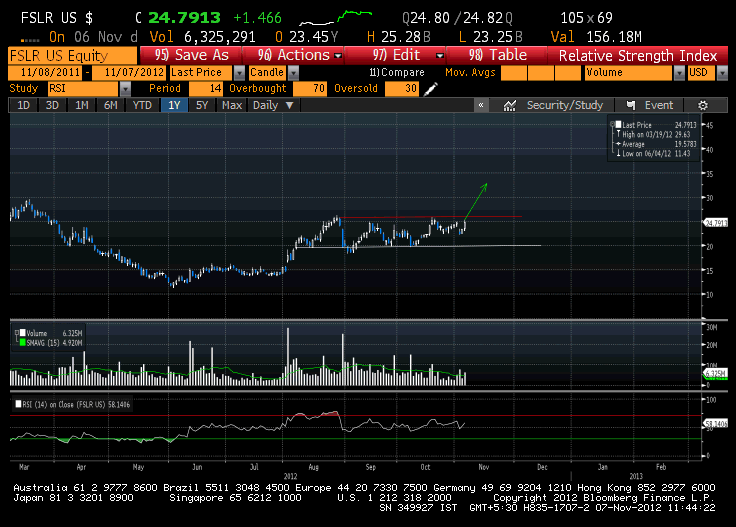Click 97) Edit button
The height and width of the screenshot is (527, 736).
(x=396, y=55)
